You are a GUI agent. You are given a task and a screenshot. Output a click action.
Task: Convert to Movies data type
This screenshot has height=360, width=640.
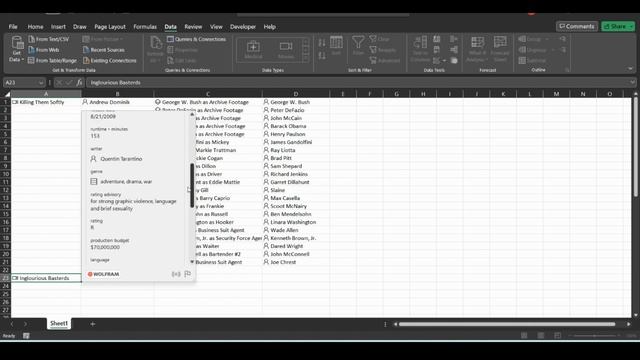point(286,49)
